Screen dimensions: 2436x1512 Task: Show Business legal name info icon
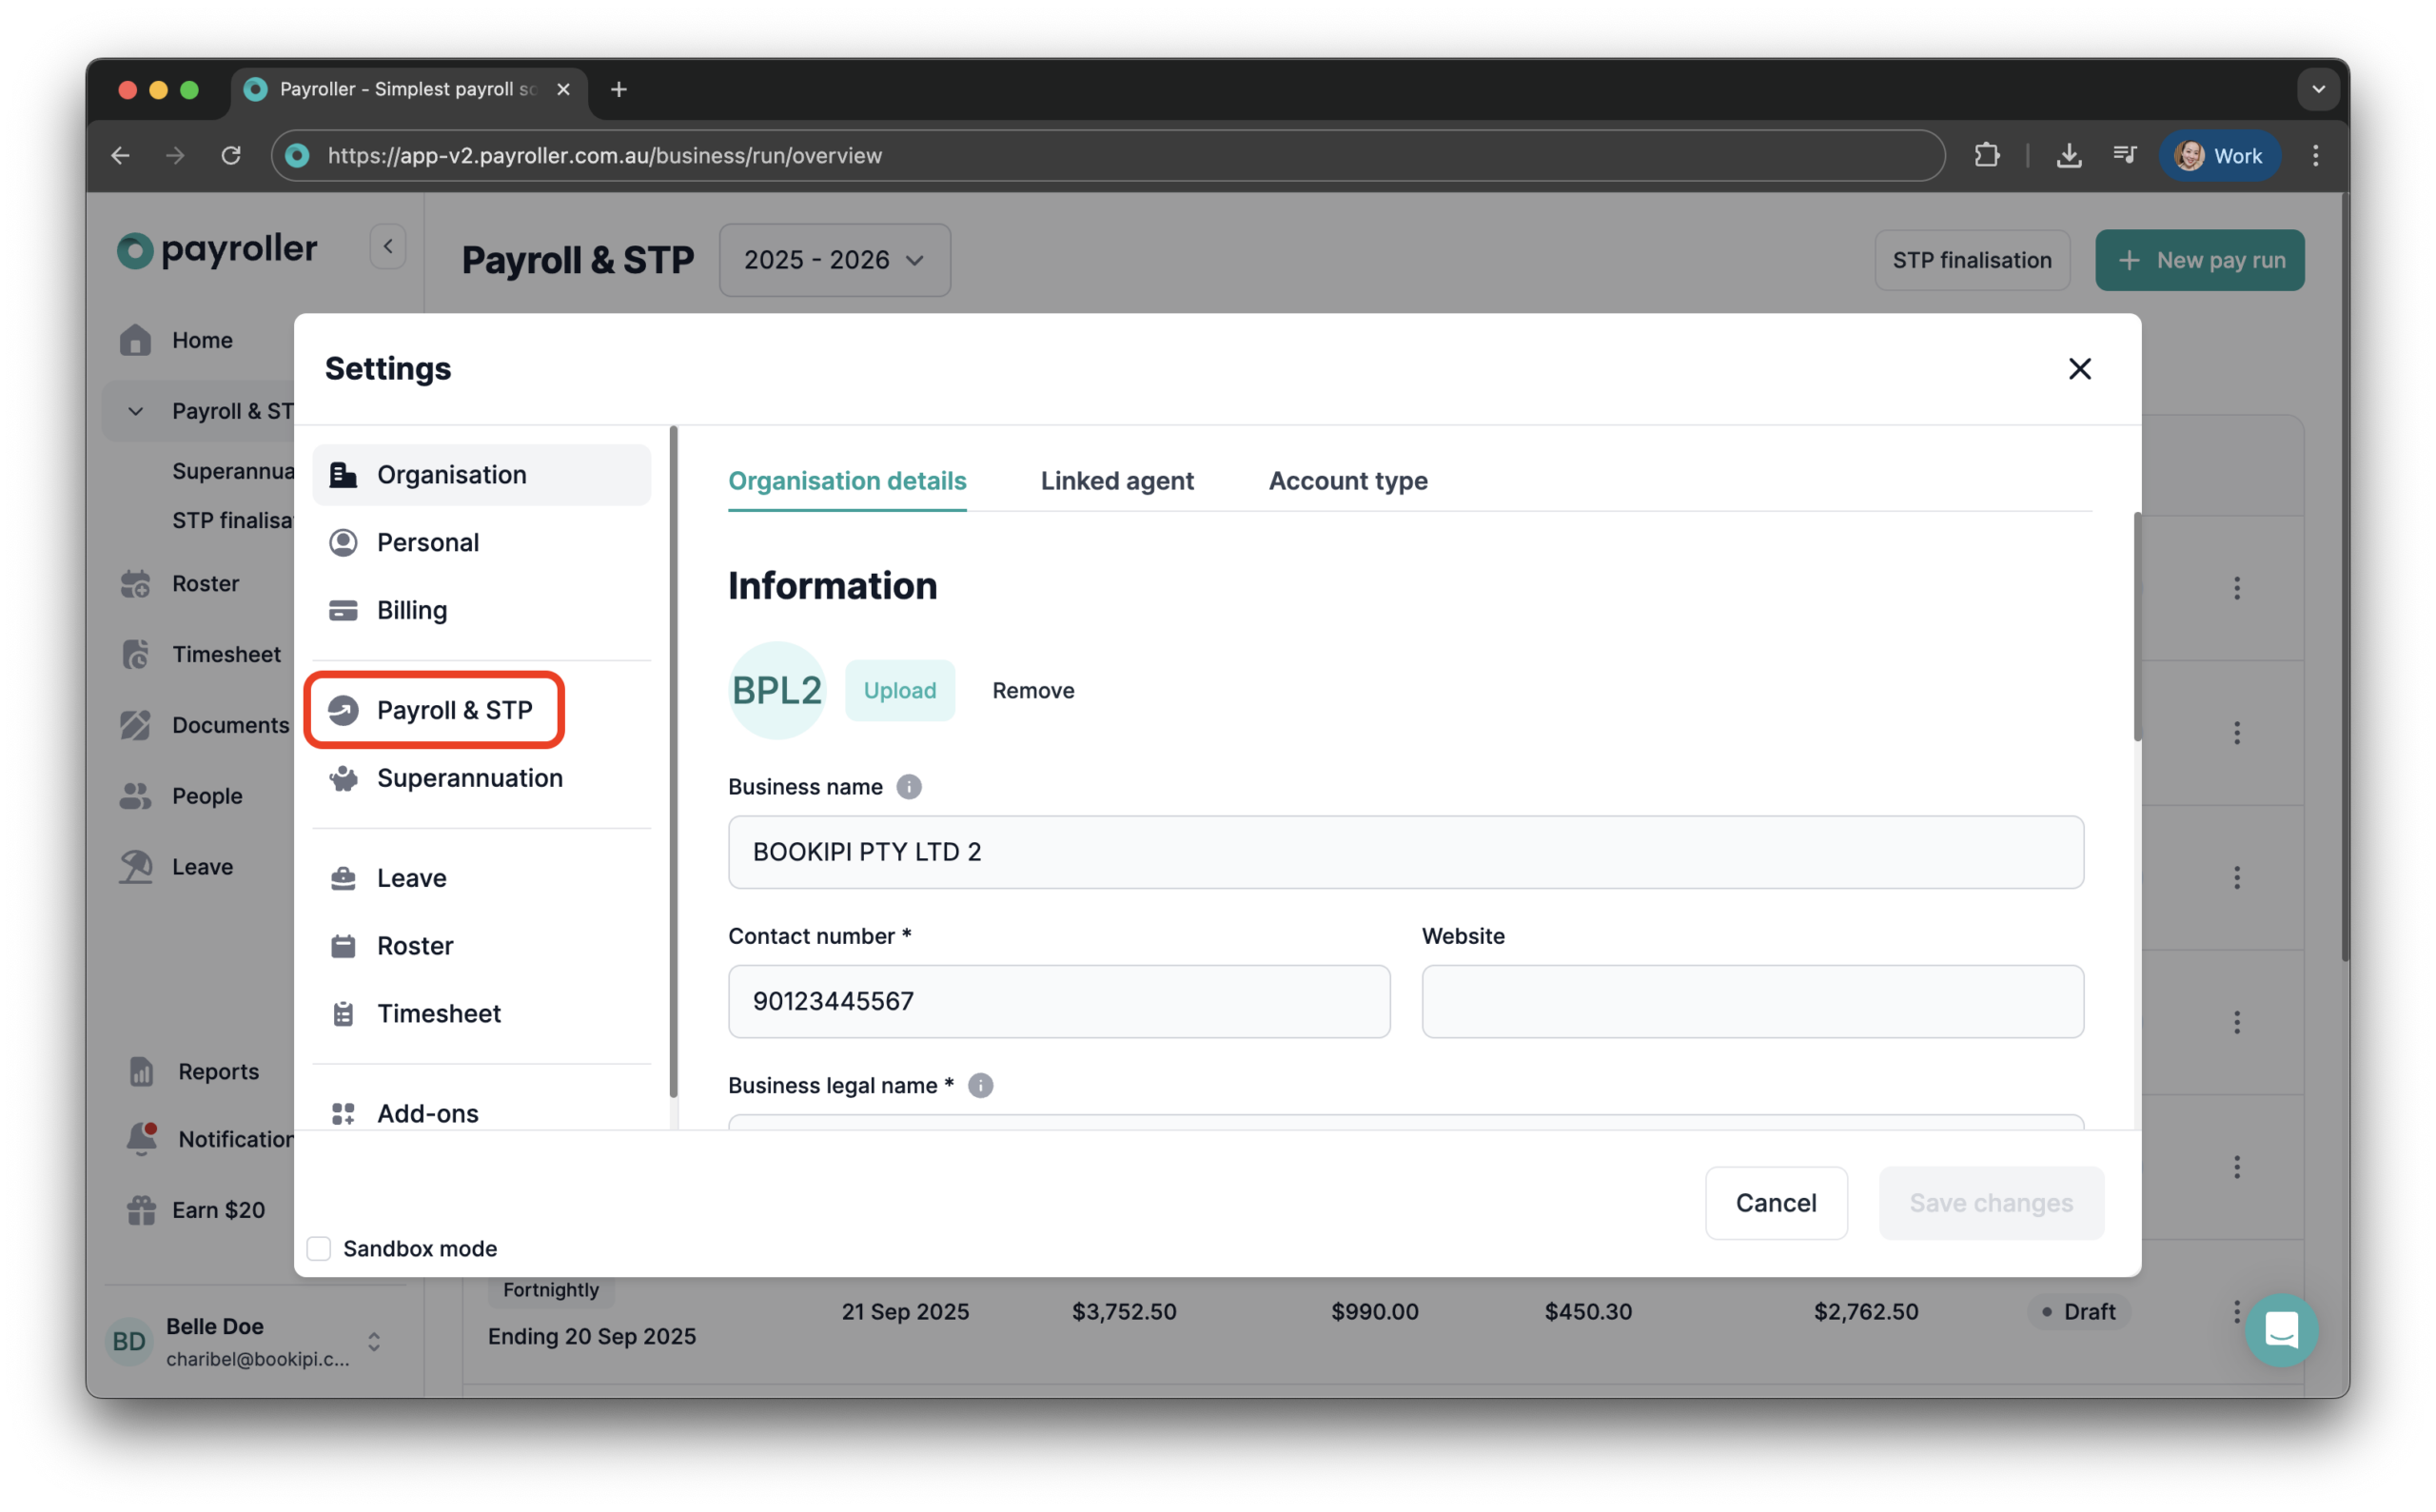pos(981,1087)
